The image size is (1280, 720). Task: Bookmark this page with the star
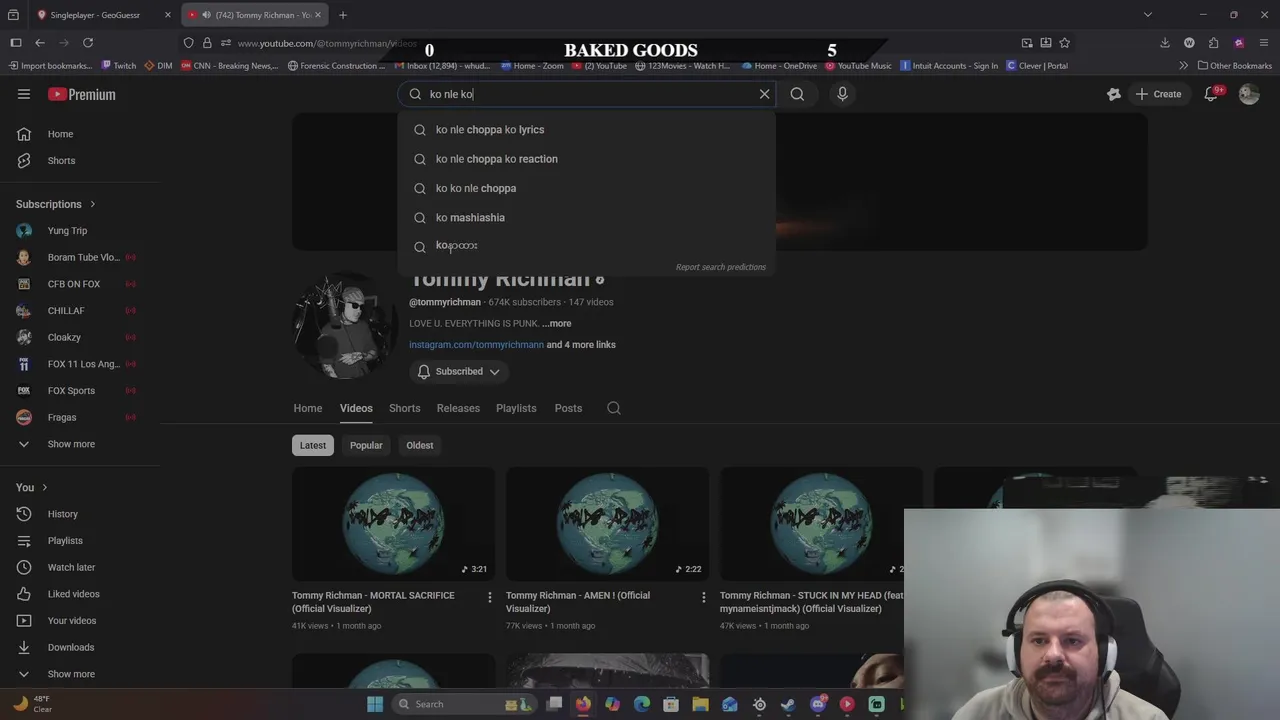[1064, 43]
